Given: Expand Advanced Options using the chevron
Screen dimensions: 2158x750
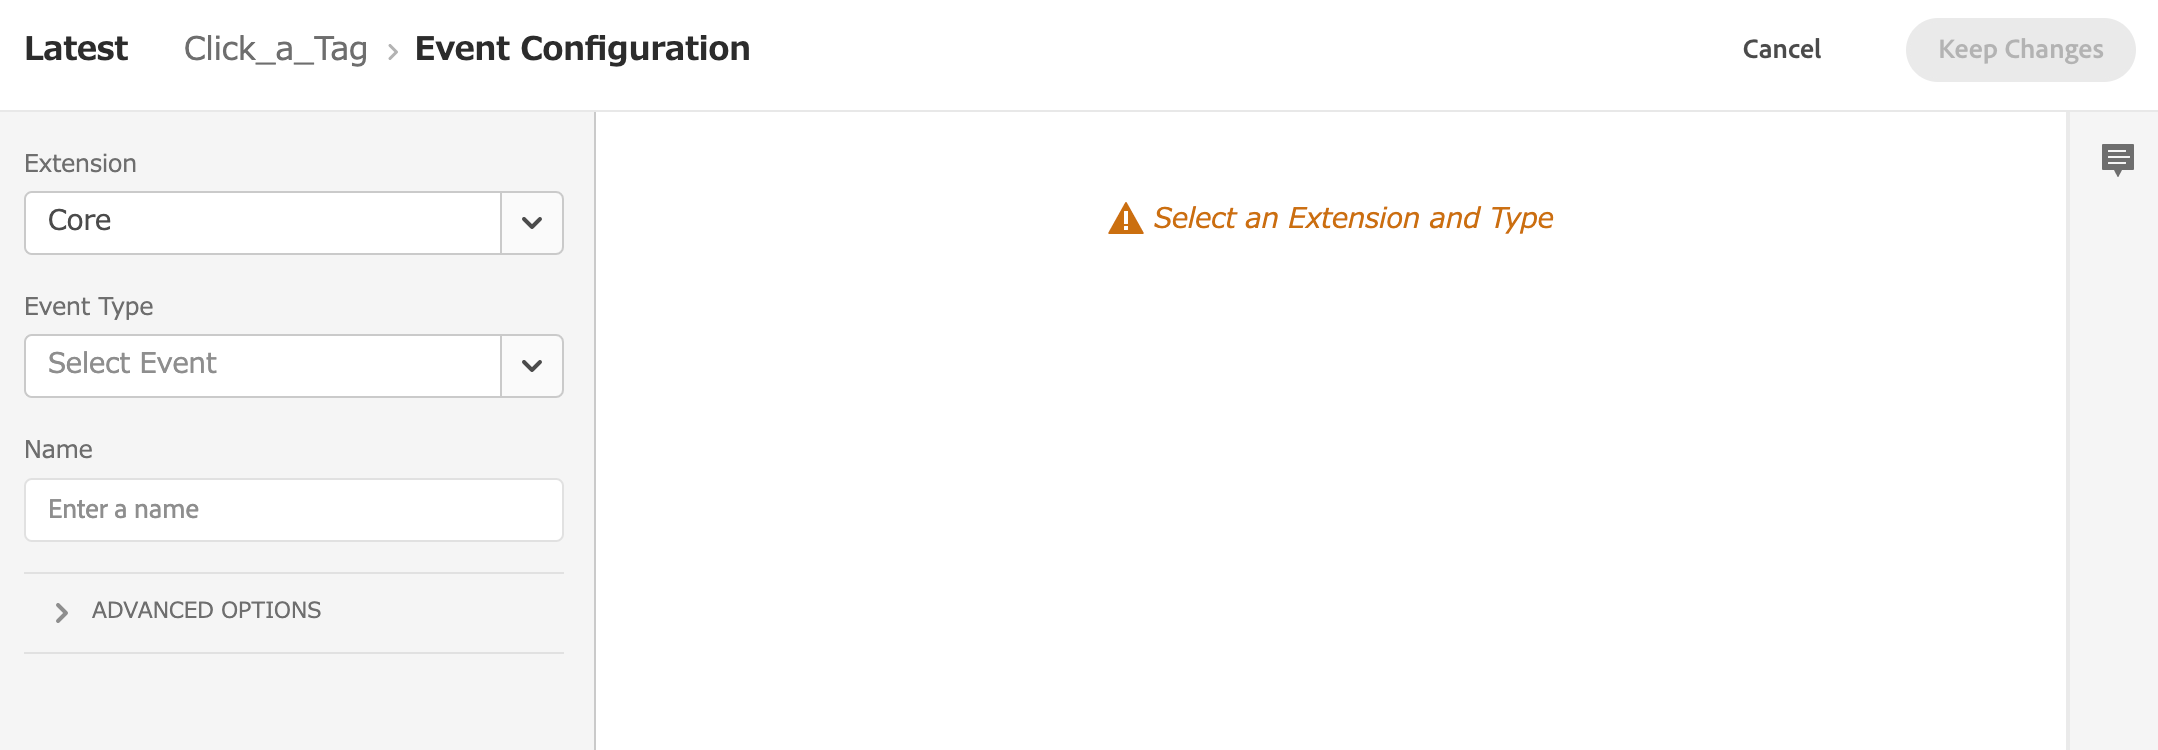Looking at the screenshot, I should 62,612.
